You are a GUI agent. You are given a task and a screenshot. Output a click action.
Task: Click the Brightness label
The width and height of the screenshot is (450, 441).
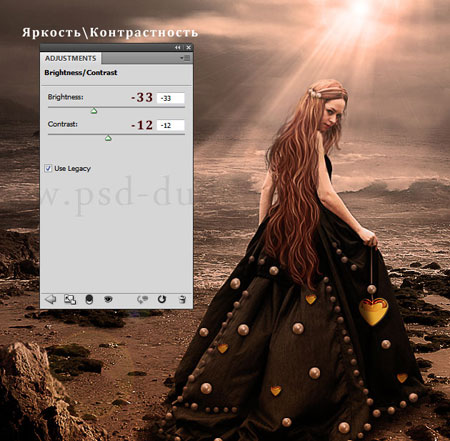point(65,97)
